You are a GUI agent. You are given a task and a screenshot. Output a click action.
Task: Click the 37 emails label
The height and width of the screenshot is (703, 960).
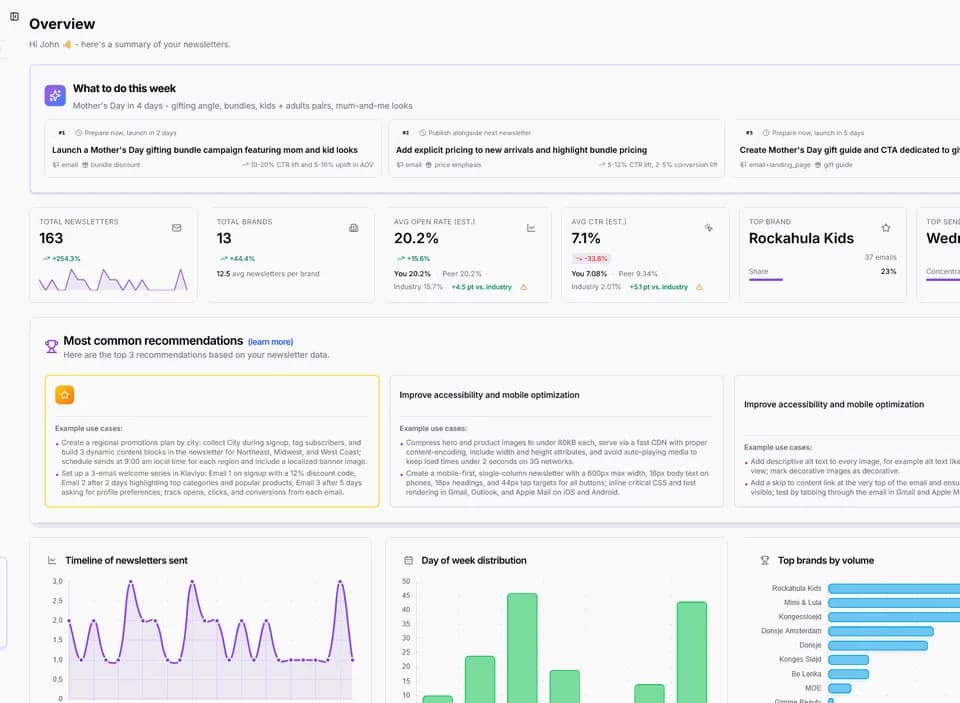(880, 257)
